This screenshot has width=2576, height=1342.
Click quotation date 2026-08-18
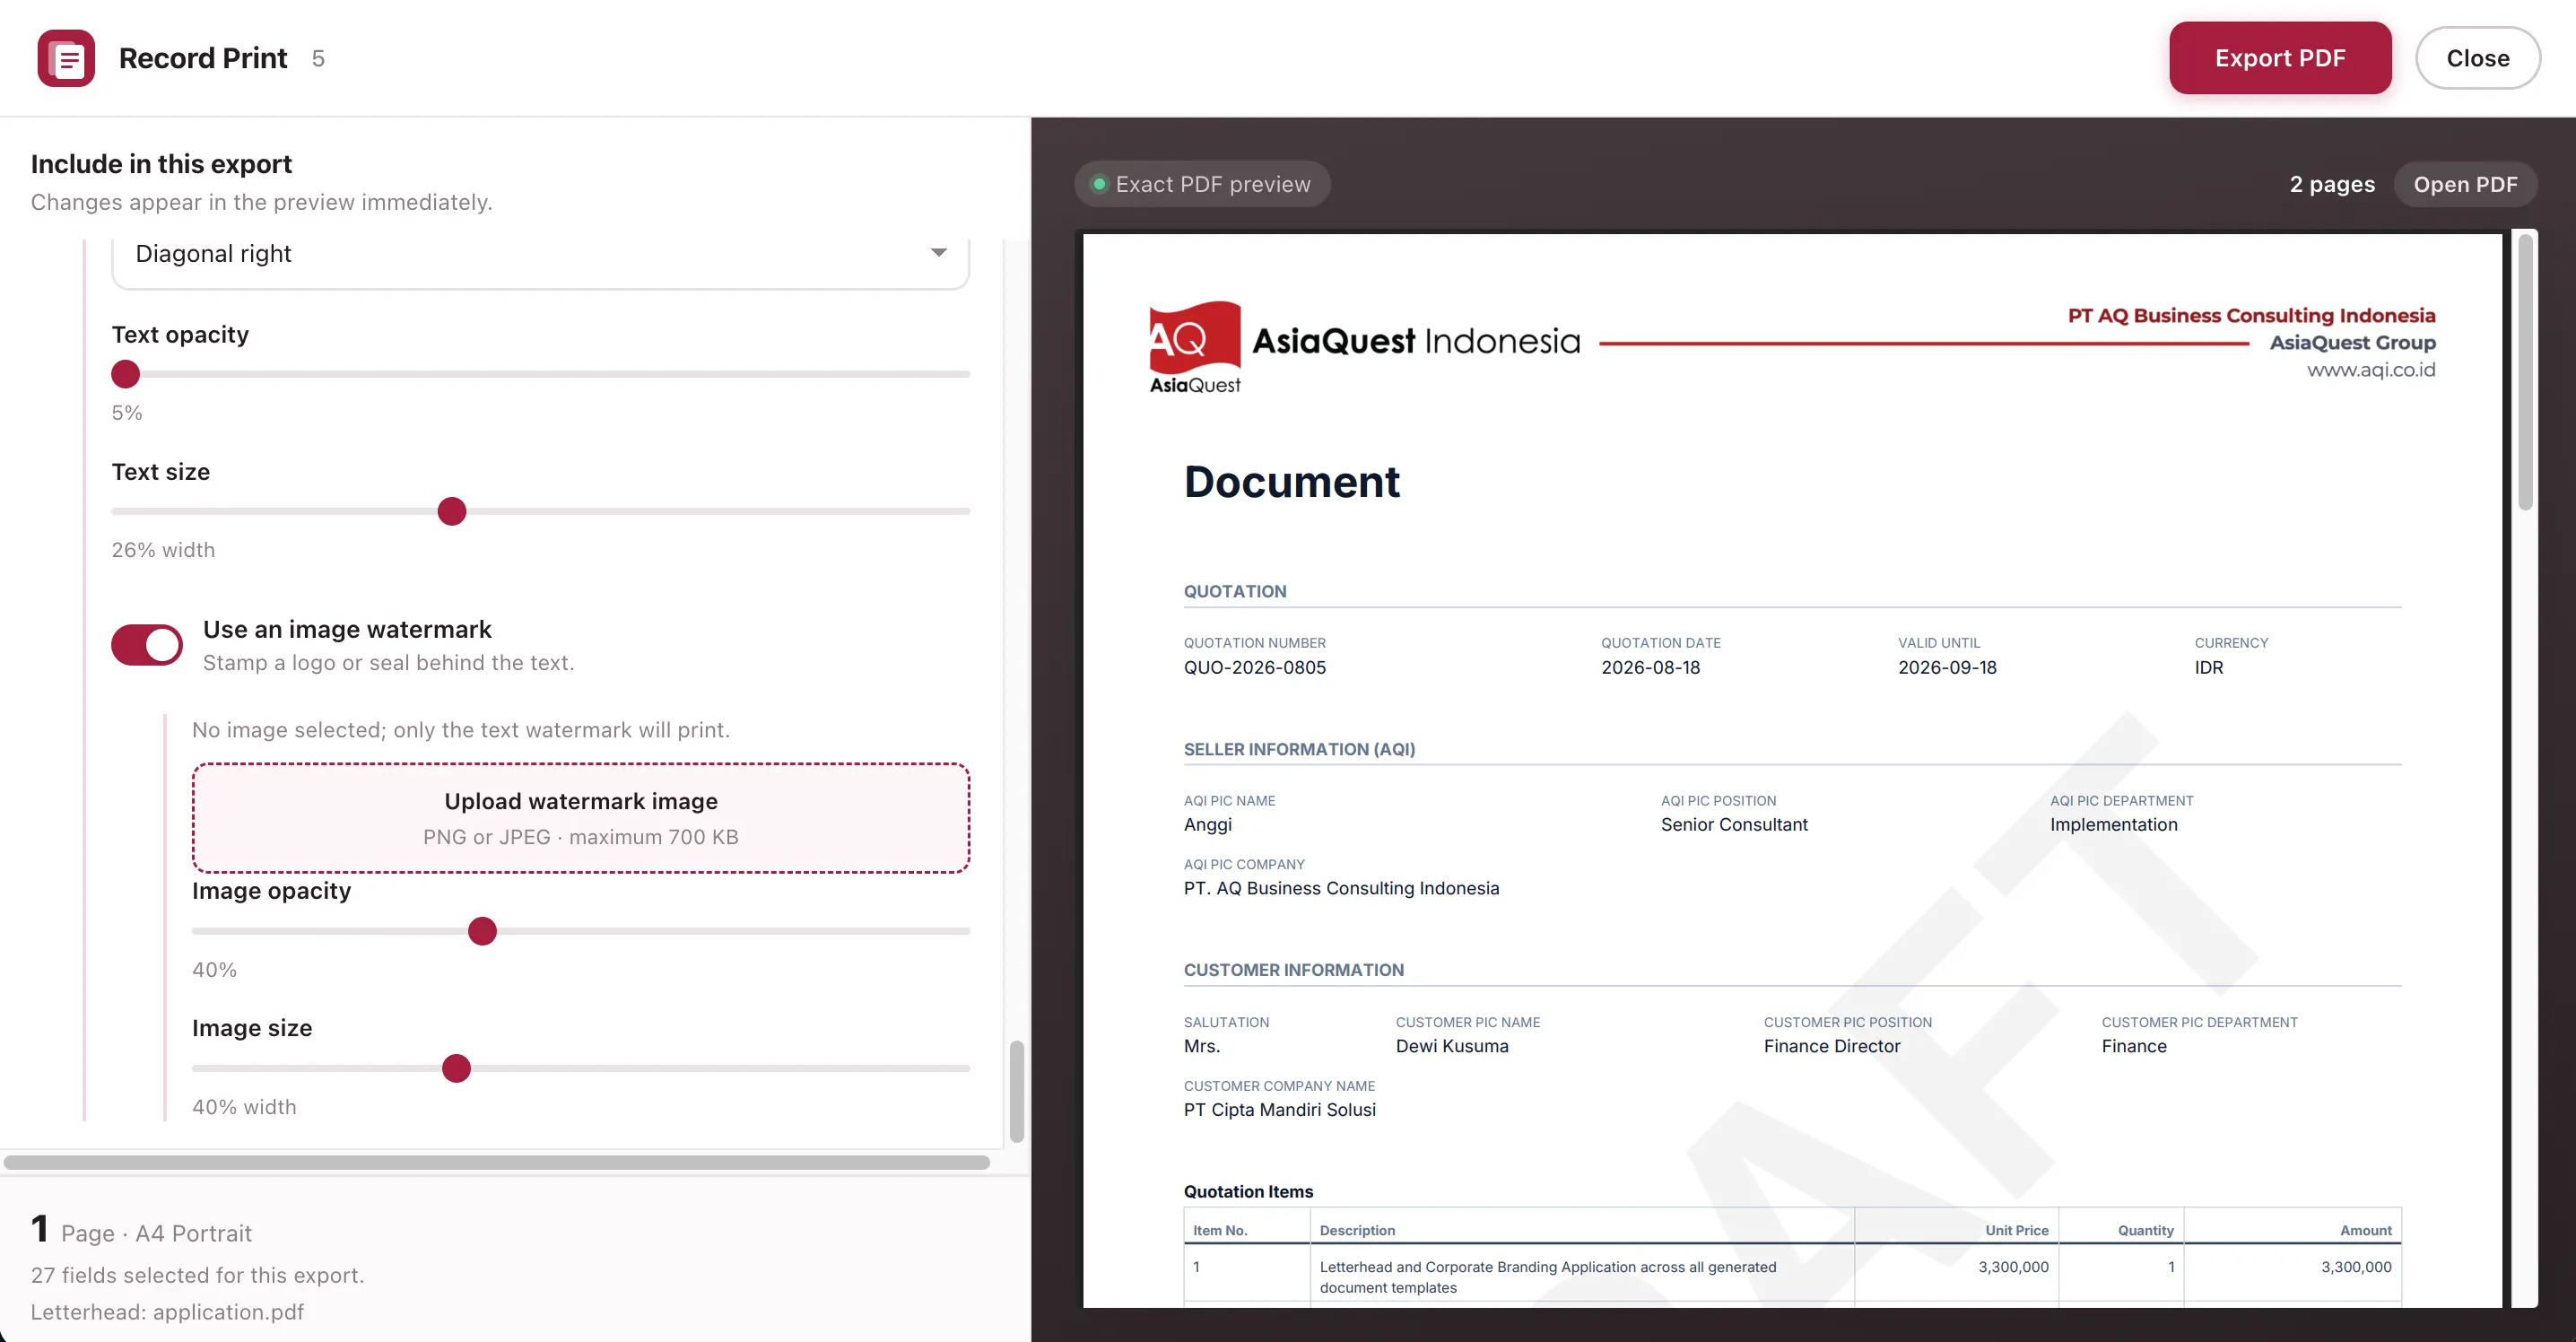[1650, 667]
